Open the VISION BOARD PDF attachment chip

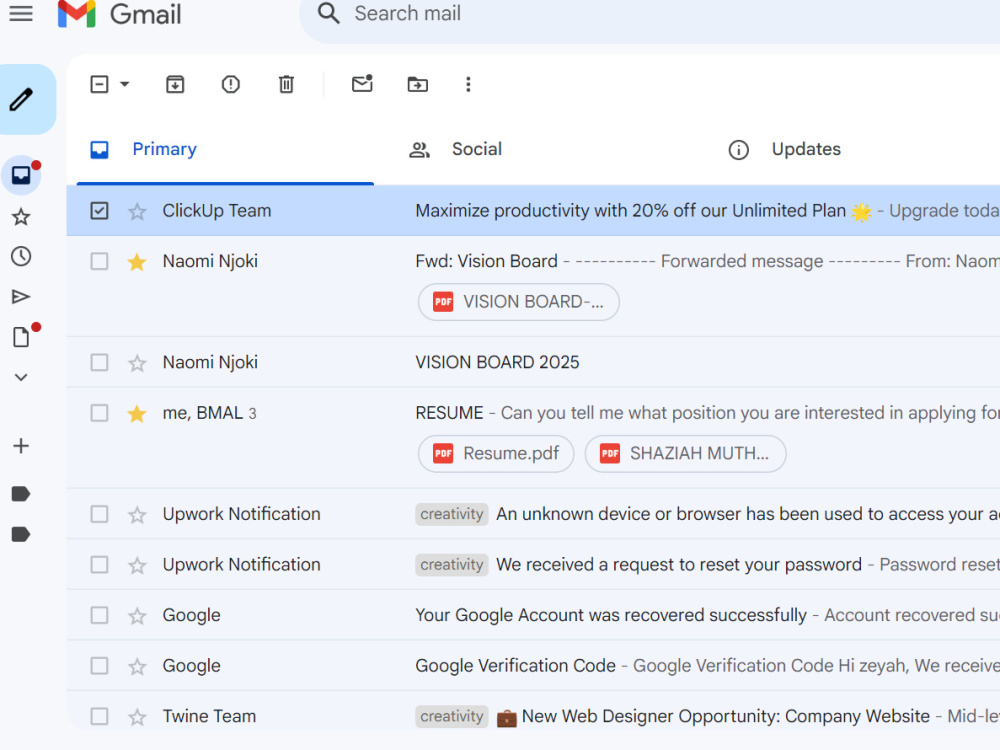[518, 302]
